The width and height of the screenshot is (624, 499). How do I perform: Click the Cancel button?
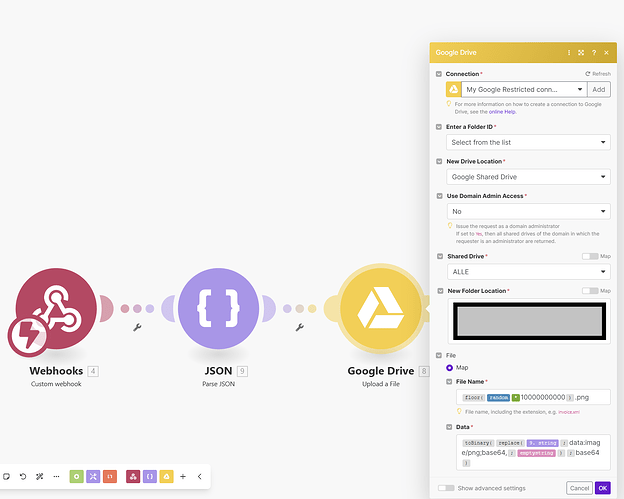click(579, 488)
